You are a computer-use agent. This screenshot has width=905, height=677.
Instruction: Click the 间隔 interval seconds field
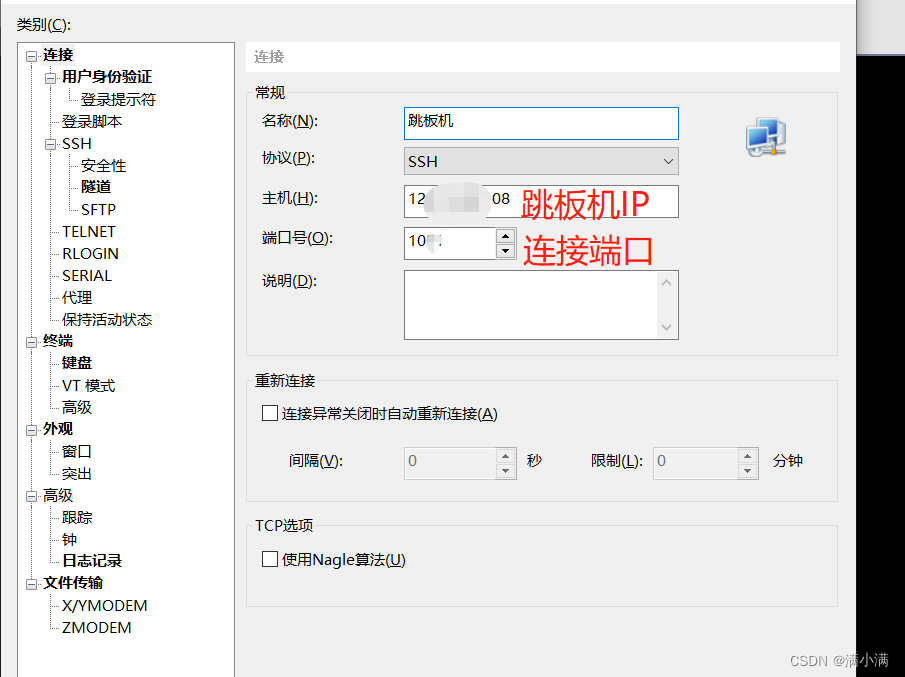click(450, 463)
